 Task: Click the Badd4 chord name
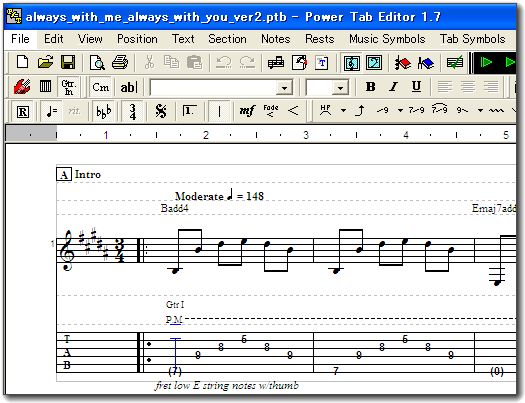tap(174, 208)
